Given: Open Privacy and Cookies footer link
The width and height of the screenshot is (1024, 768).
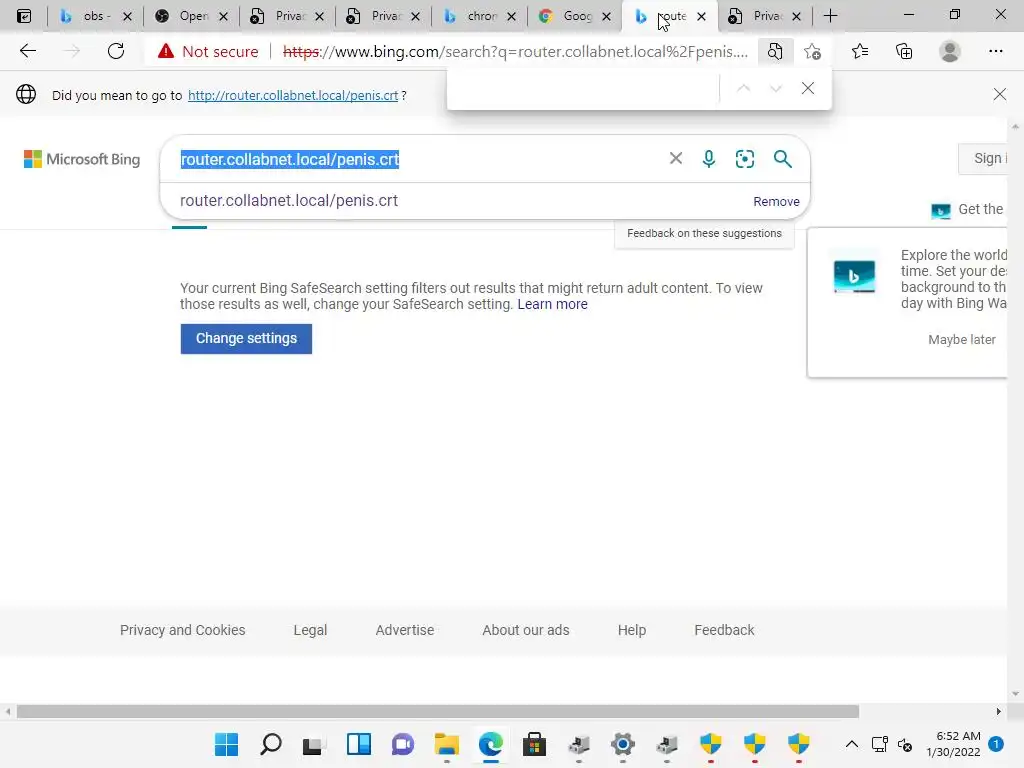Looking at the screenshot, I should tap(182, 630).
